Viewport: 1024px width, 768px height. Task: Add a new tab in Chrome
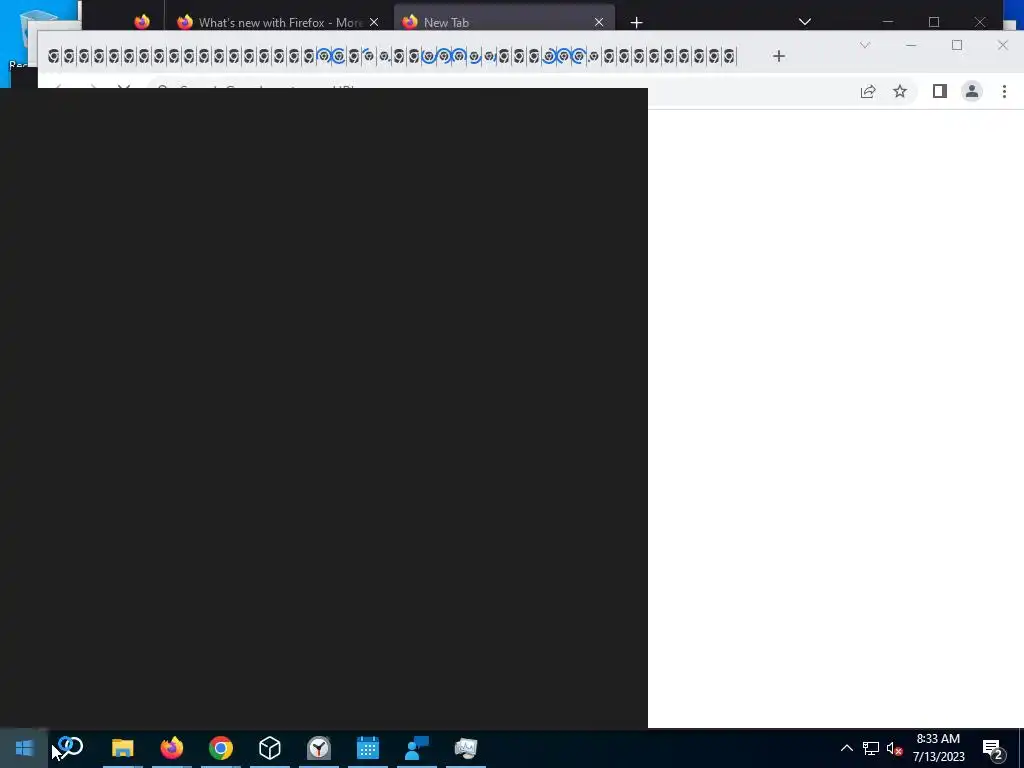coord(778,56)
